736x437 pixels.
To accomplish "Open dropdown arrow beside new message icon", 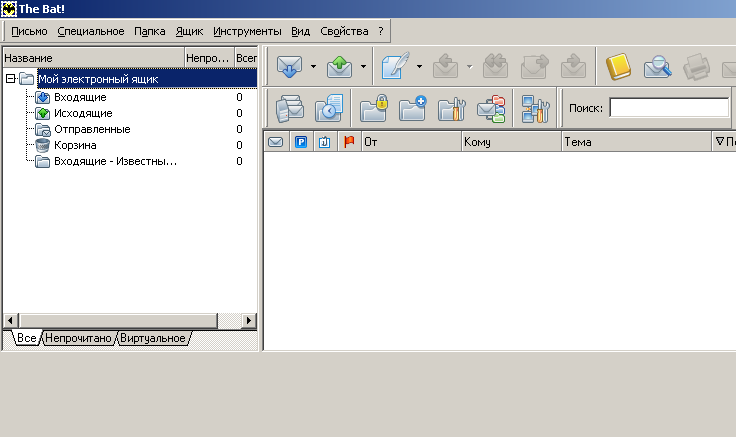I will tap(419, 66).
